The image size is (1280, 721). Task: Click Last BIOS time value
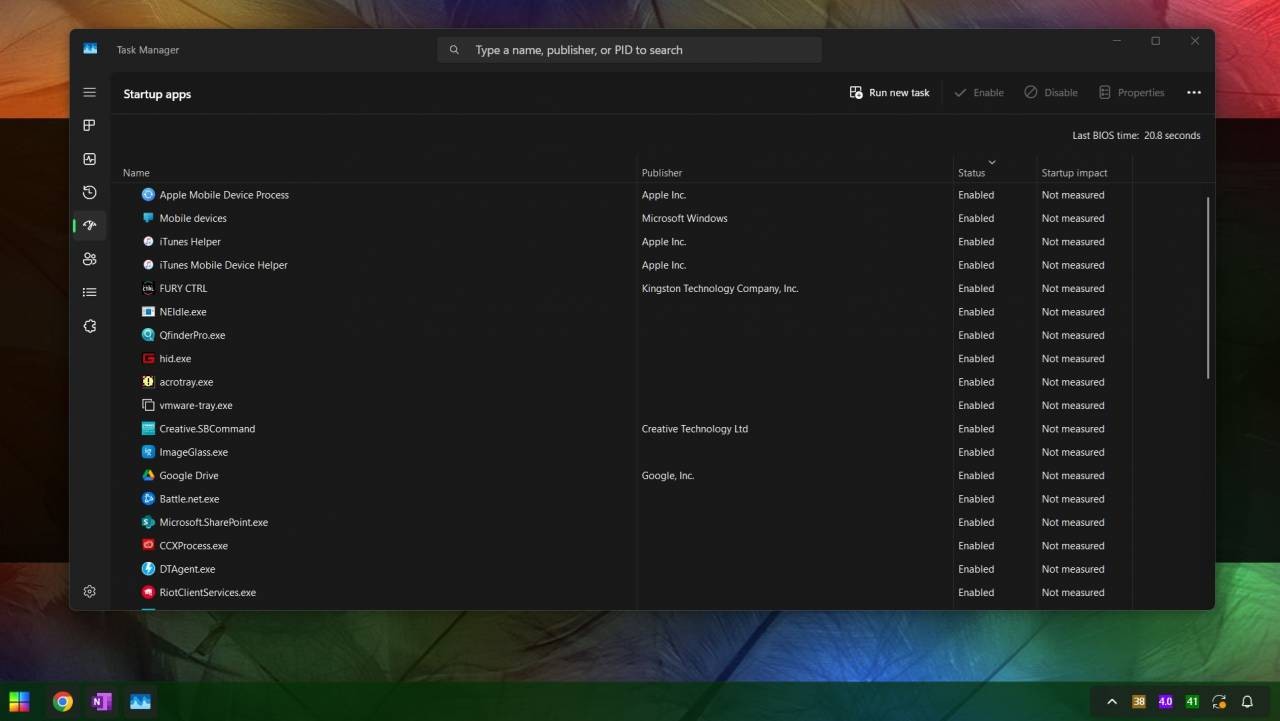click(1172, 135)
